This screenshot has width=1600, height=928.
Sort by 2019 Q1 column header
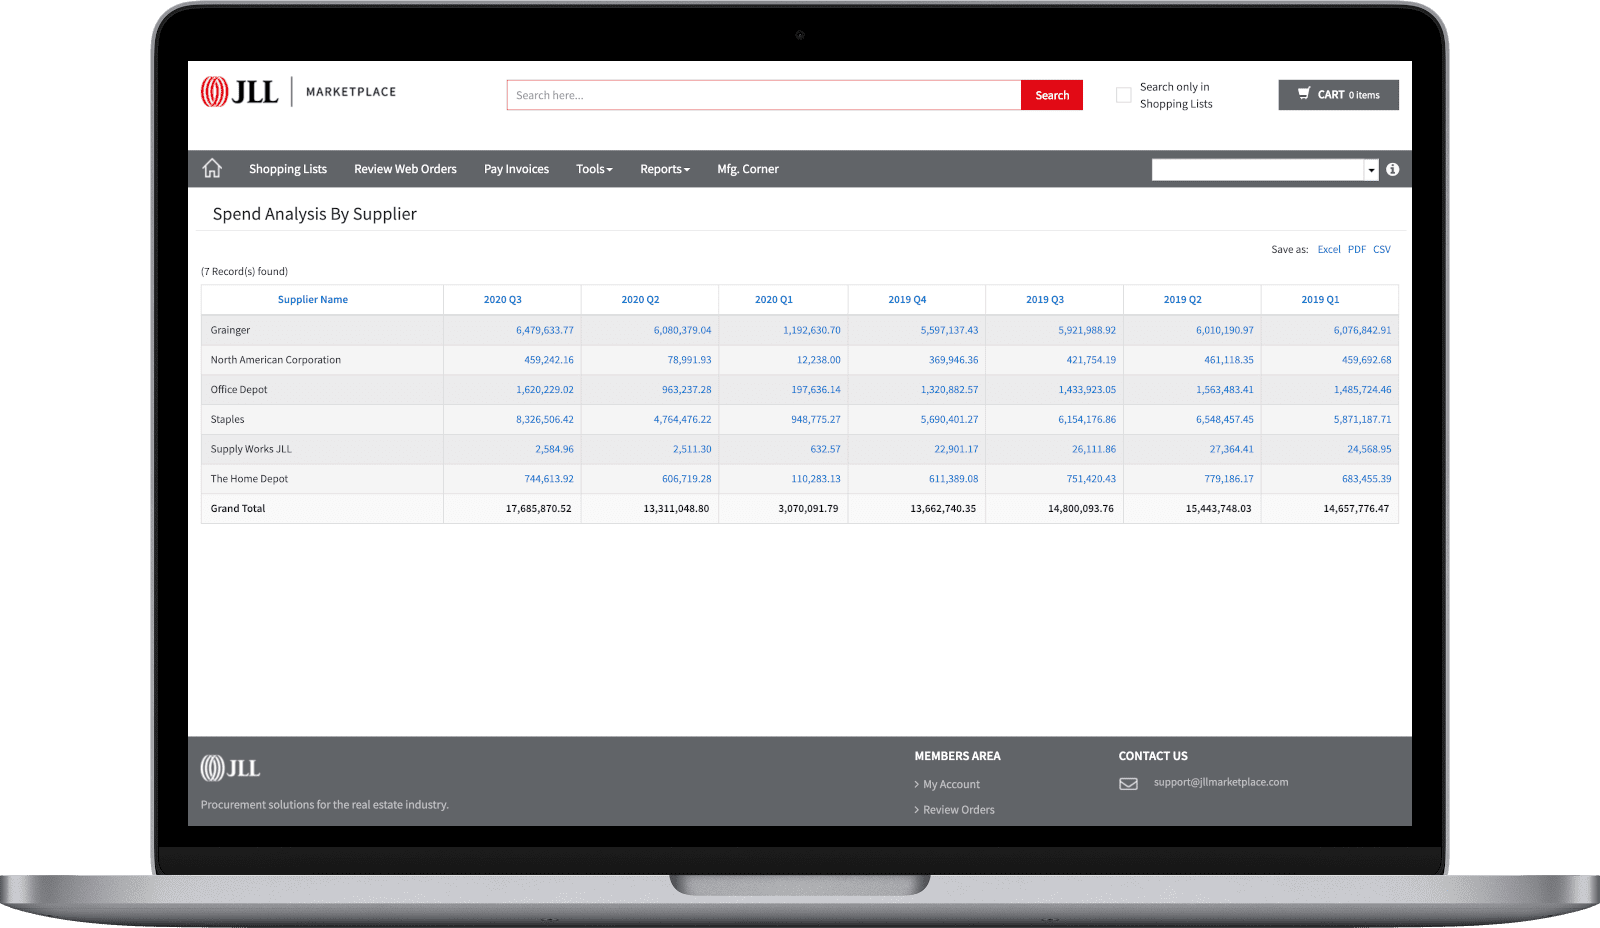1320,300
